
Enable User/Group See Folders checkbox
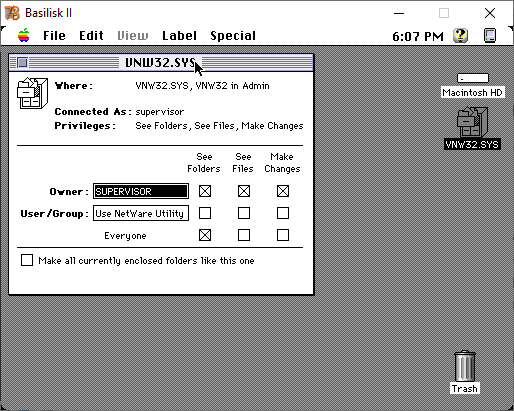(205, 213)
